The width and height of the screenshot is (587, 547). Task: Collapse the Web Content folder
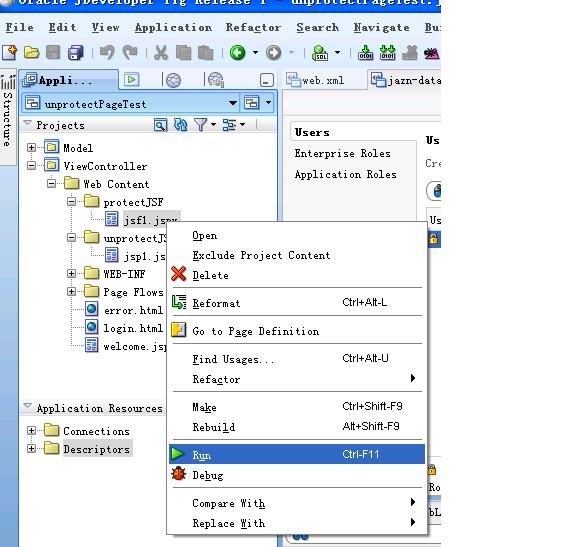click(52, 183)
